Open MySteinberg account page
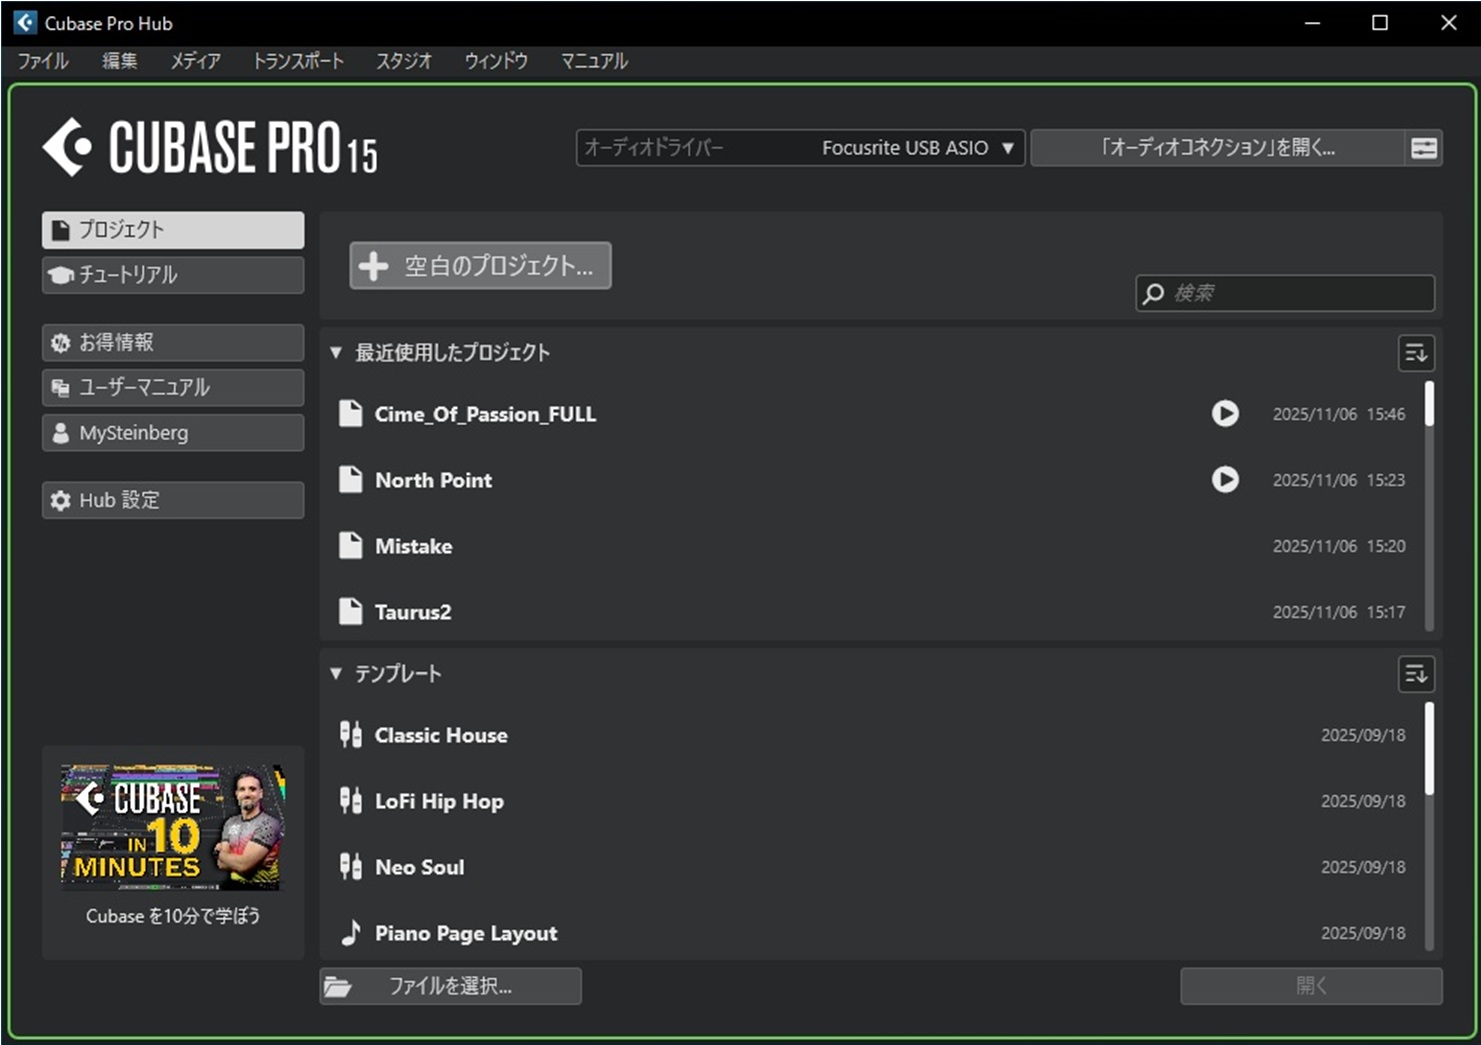The height and width of the screenshot is (1045, 1481). point(173,433)
